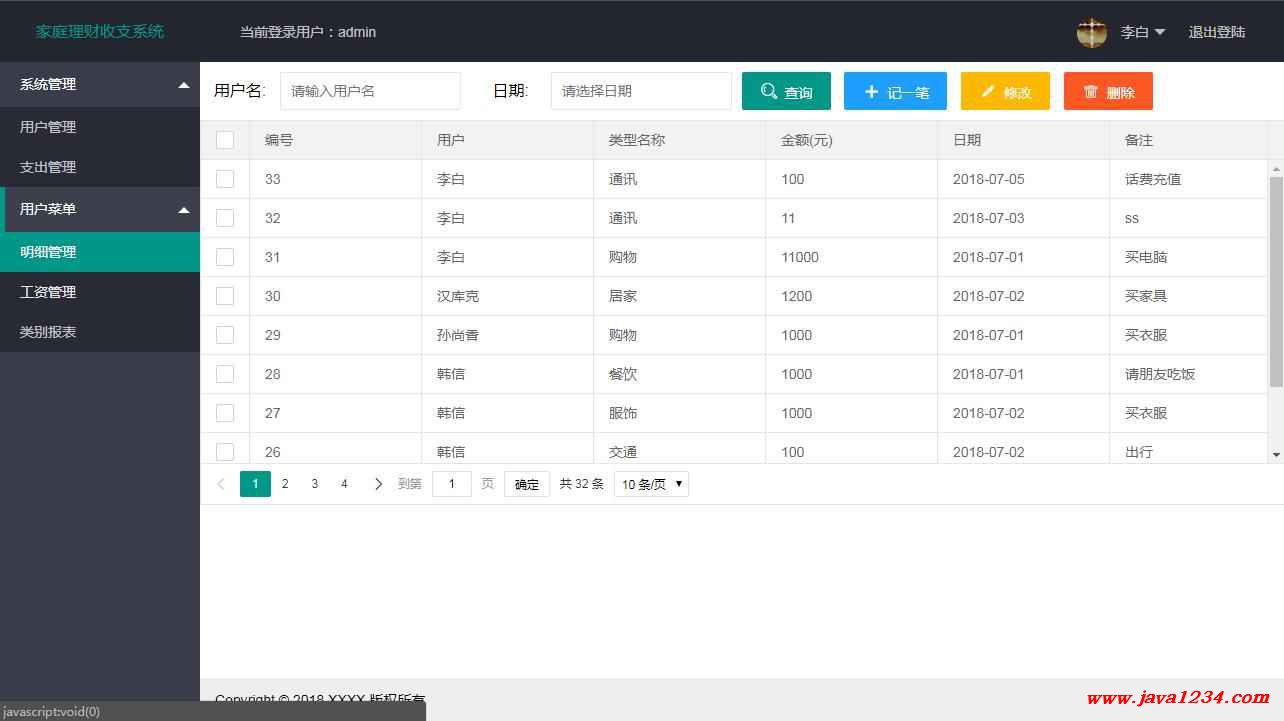
Task: Check the box for row 32
Action: [x=225, y=218]
